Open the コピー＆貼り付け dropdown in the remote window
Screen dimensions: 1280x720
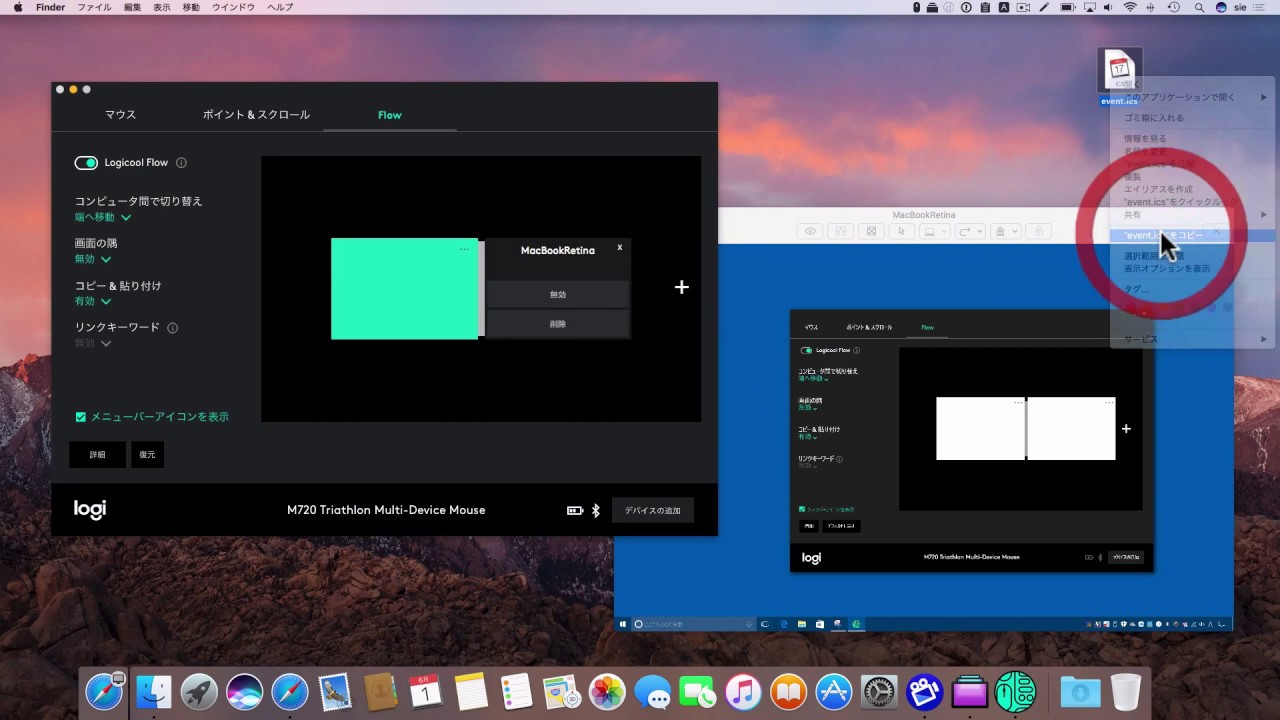coord(807,437)
